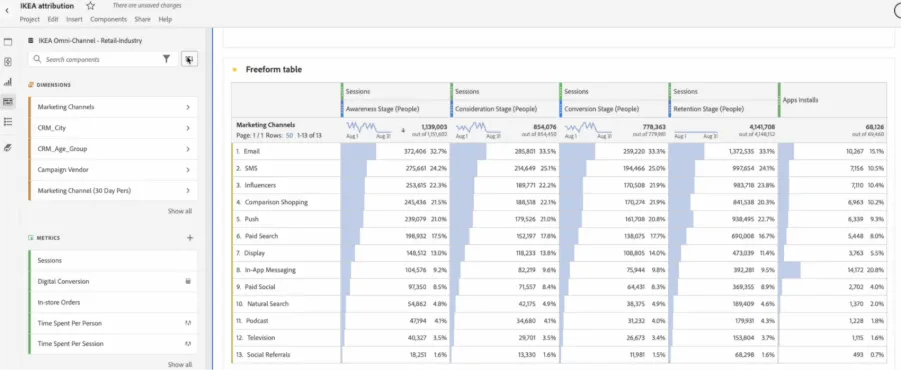
Task: Click Show all under Metrics
Action: coord(180,364)
